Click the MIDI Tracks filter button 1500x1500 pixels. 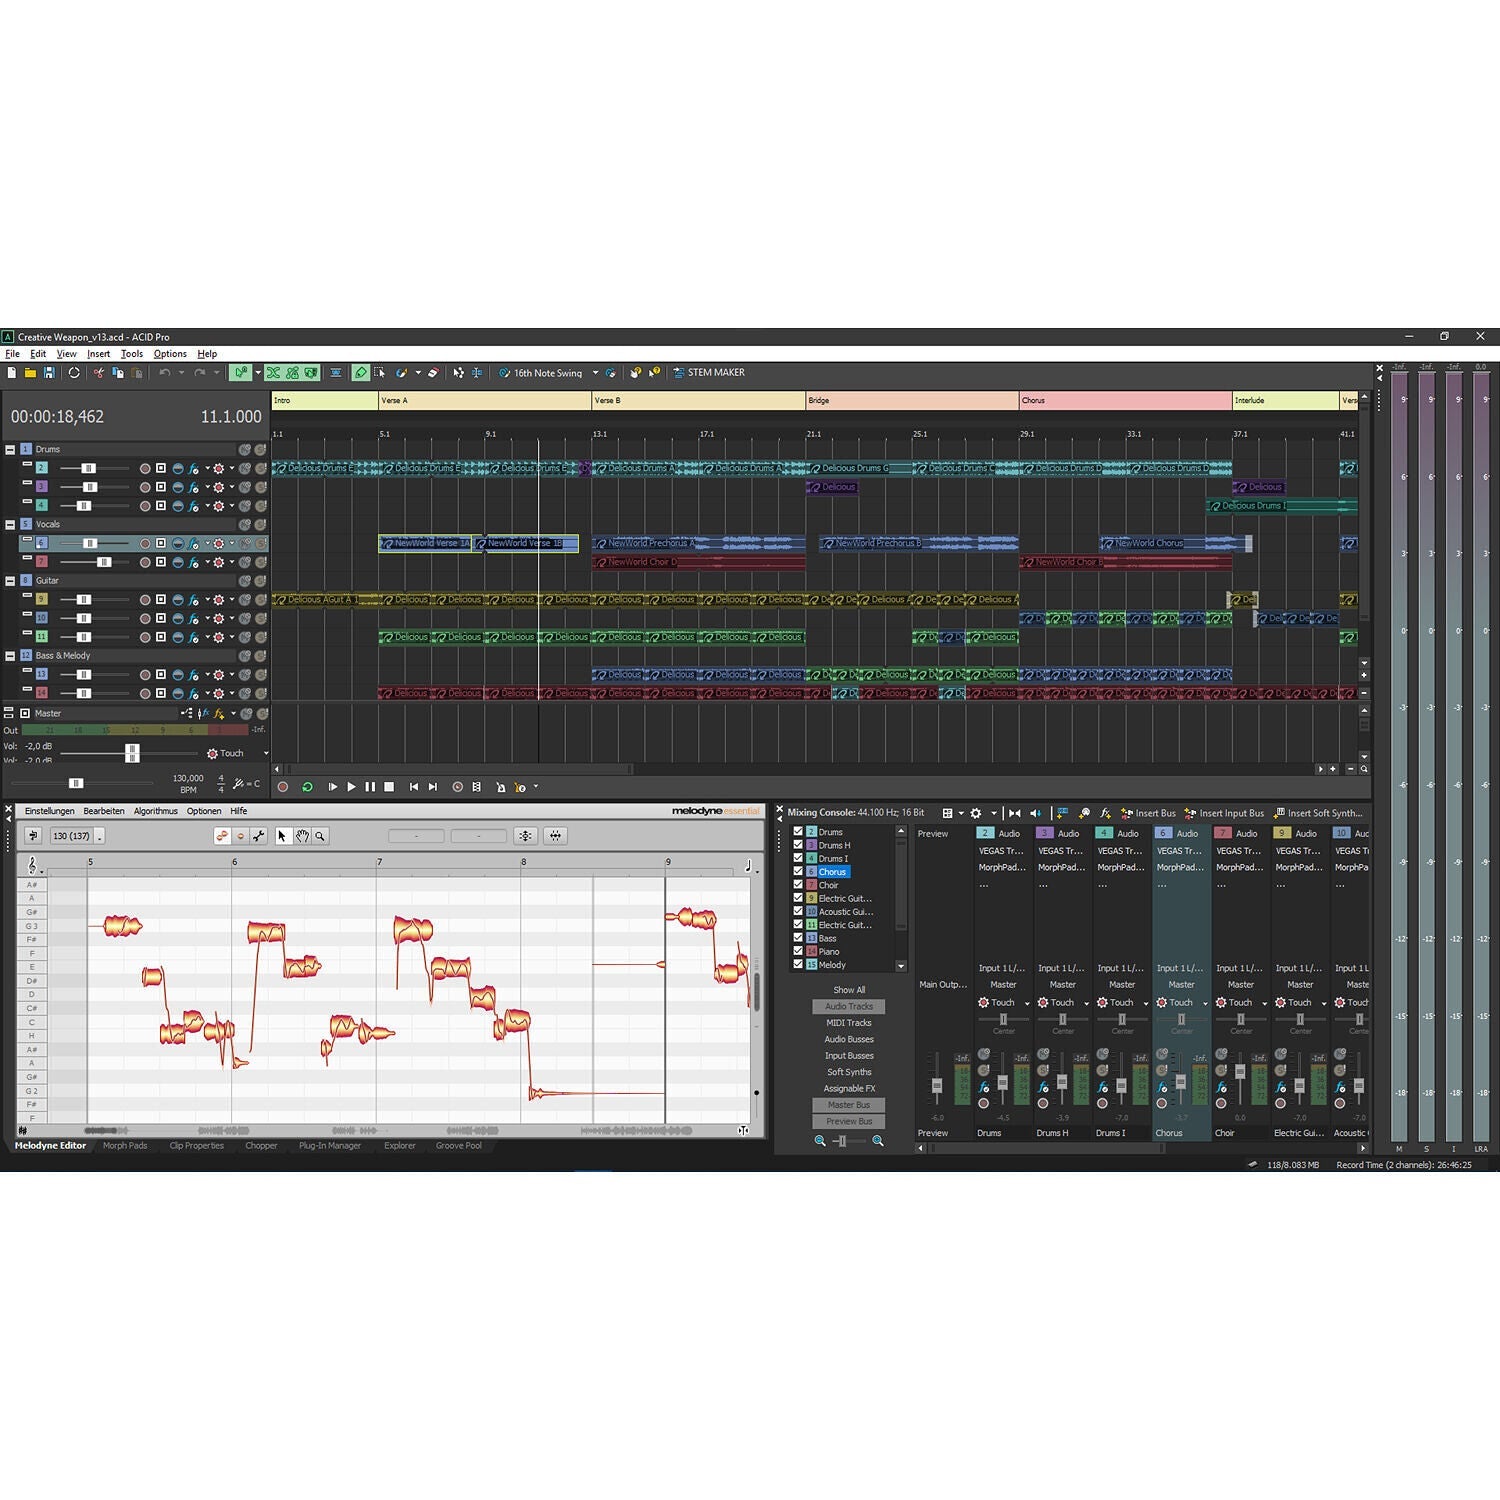pyautogui.click(x=848, y=1023)
